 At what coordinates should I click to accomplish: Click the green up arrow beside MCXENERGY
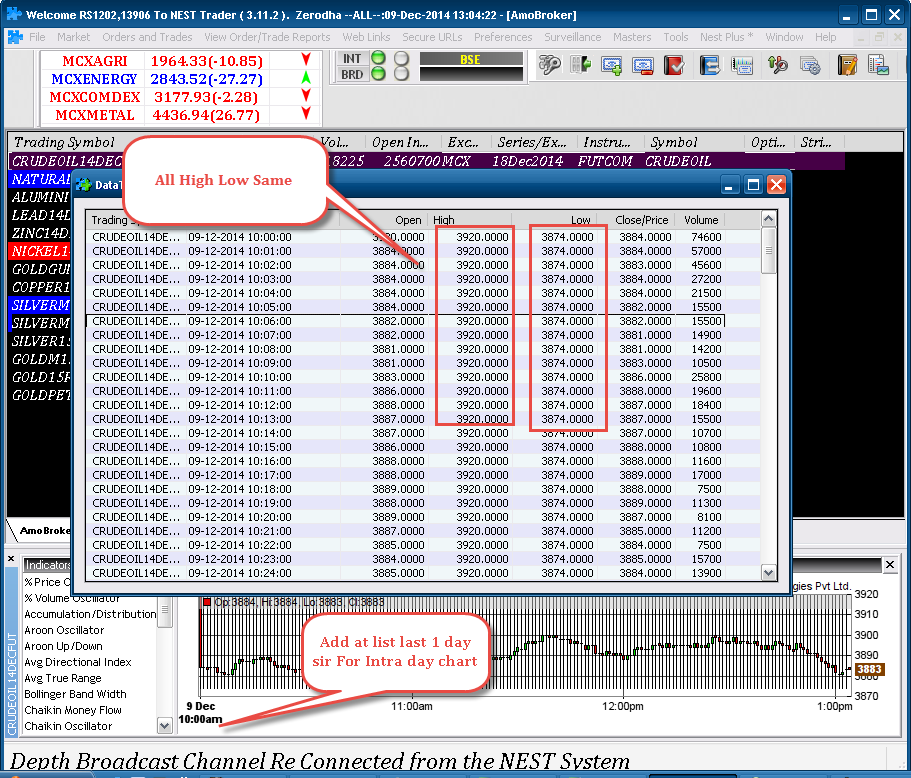tap(306, 77)
